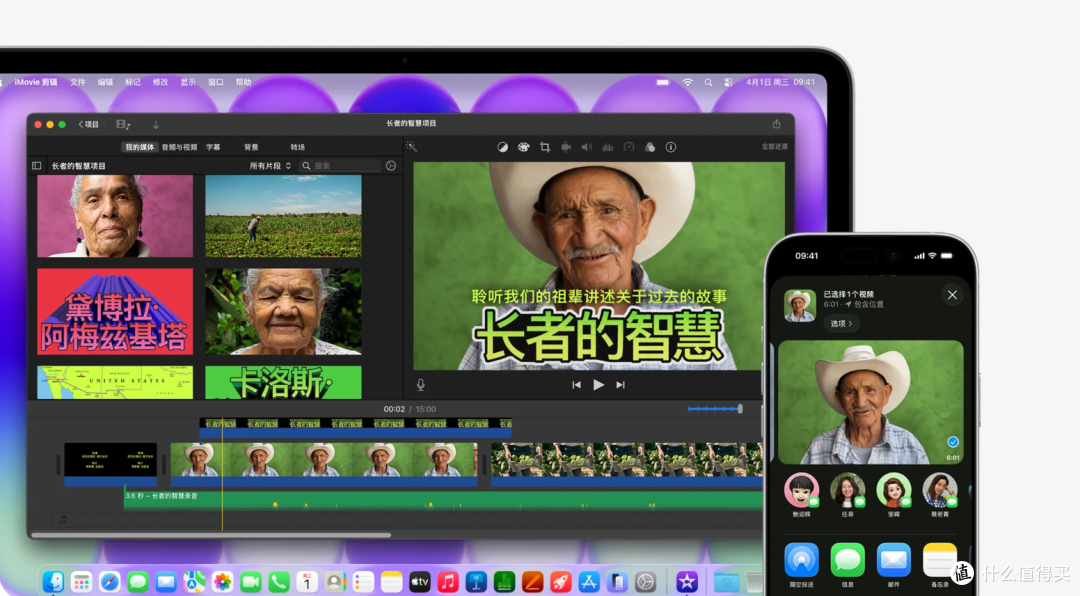
Task: Select the farmer in green field clip
Action: coord(283,216)
